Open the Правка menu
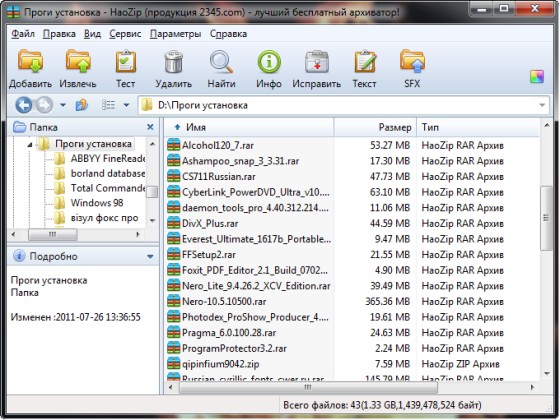This screenshot has width=560, height=420. tap(59, 34)
